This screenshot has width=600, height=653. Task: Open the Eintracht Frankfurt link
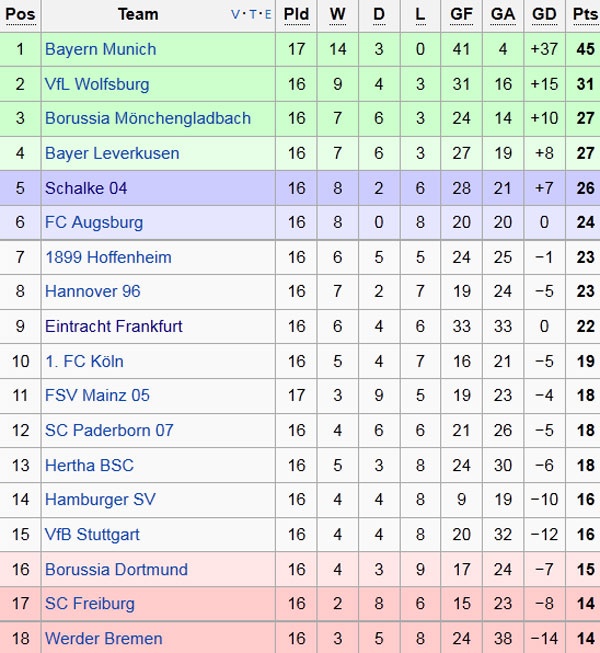click(112, 326)
